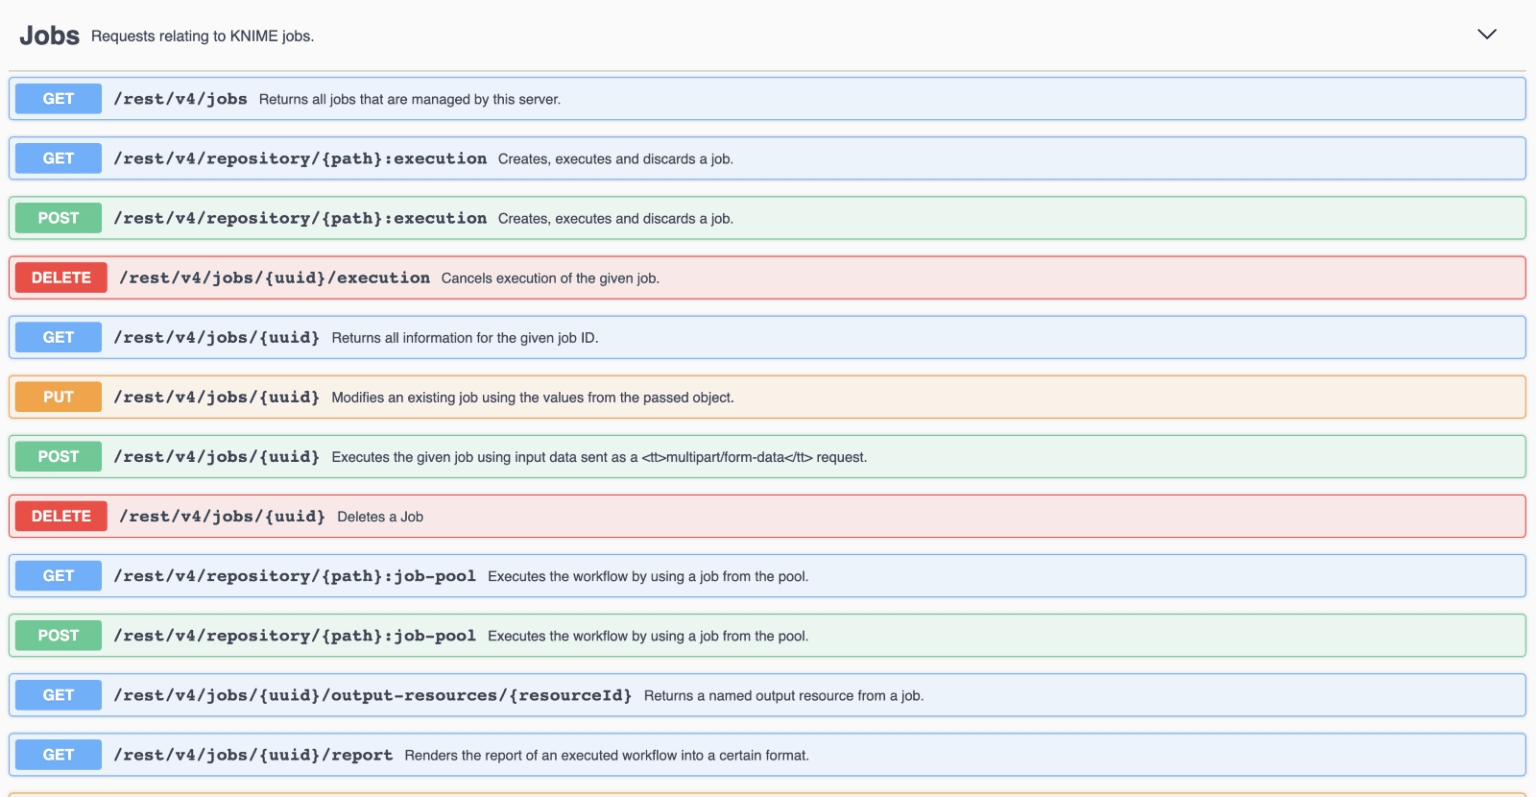Click path text /rest/v4/jobs at top
Image resolution: width=1536 pixels, height=797 pixels.
pyautogui.click(x=180, y=99)
